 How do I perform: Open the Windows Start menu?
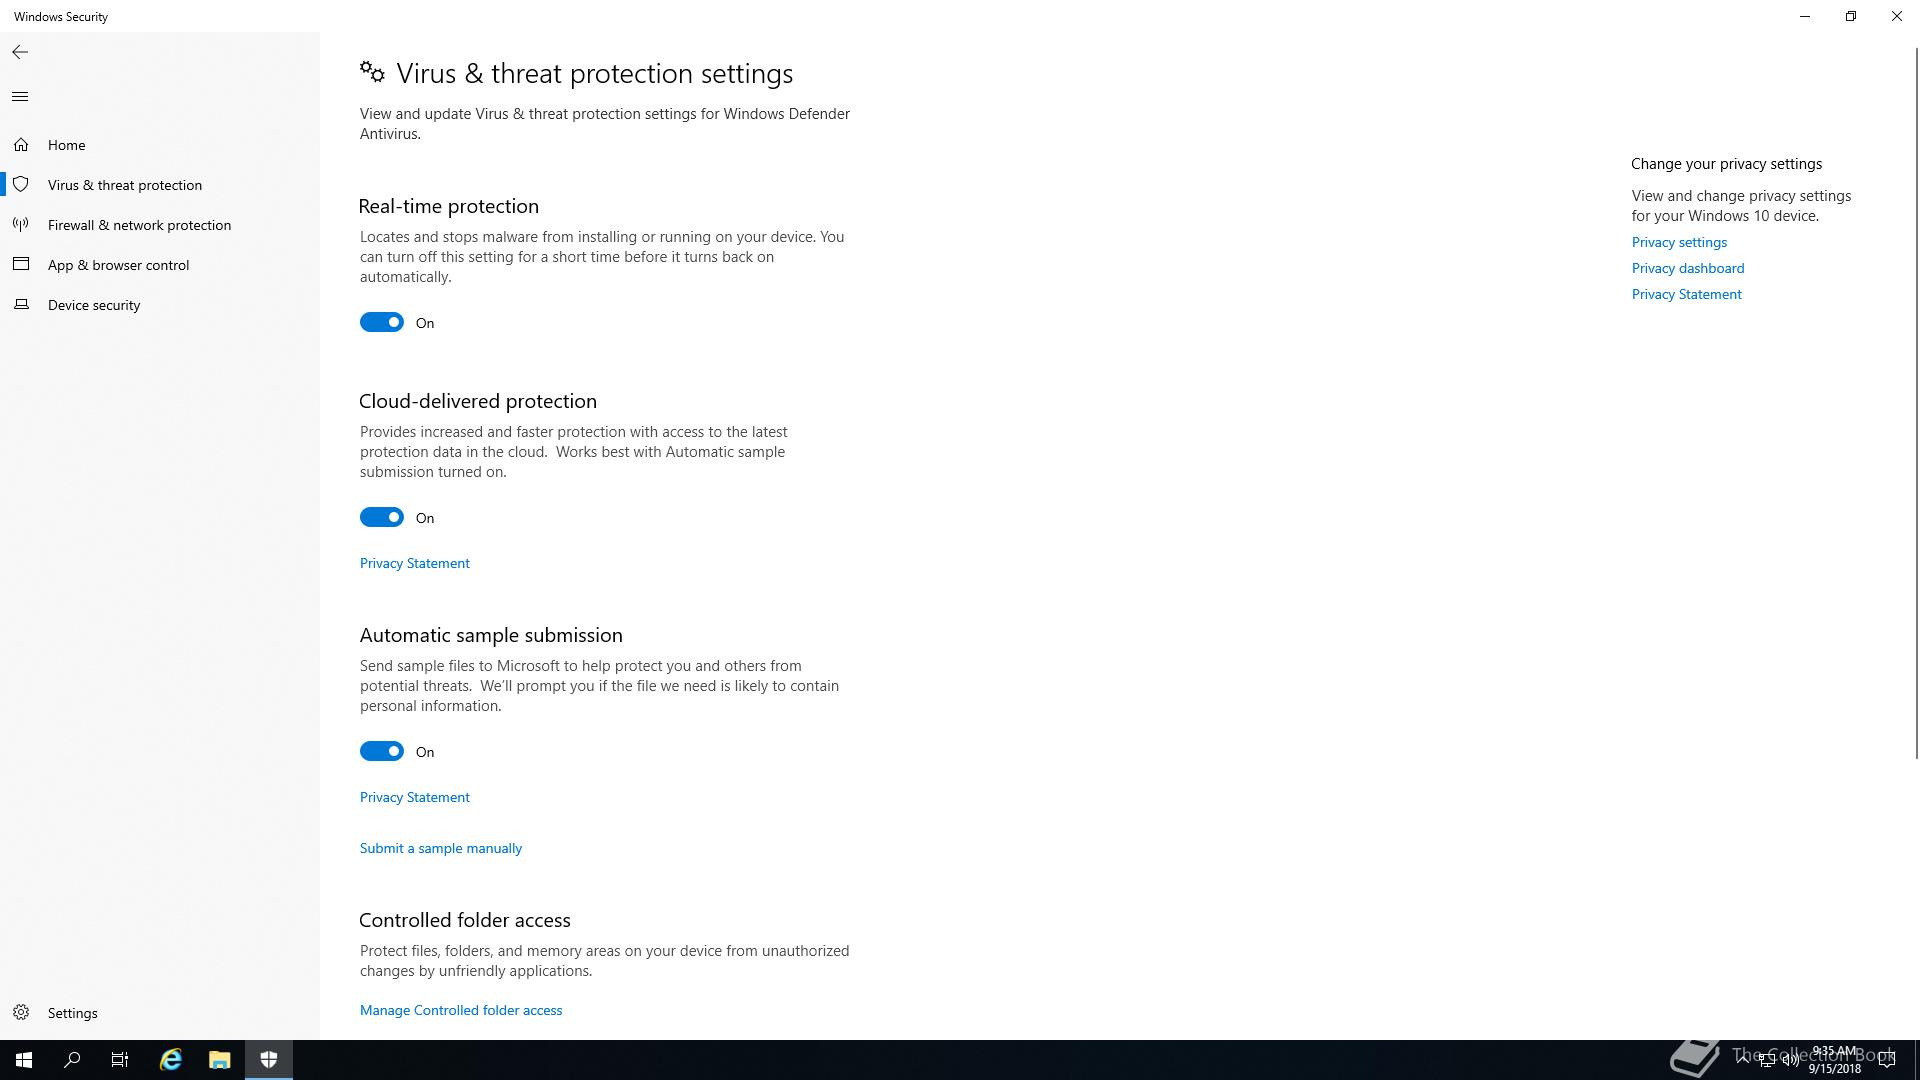24,1060
